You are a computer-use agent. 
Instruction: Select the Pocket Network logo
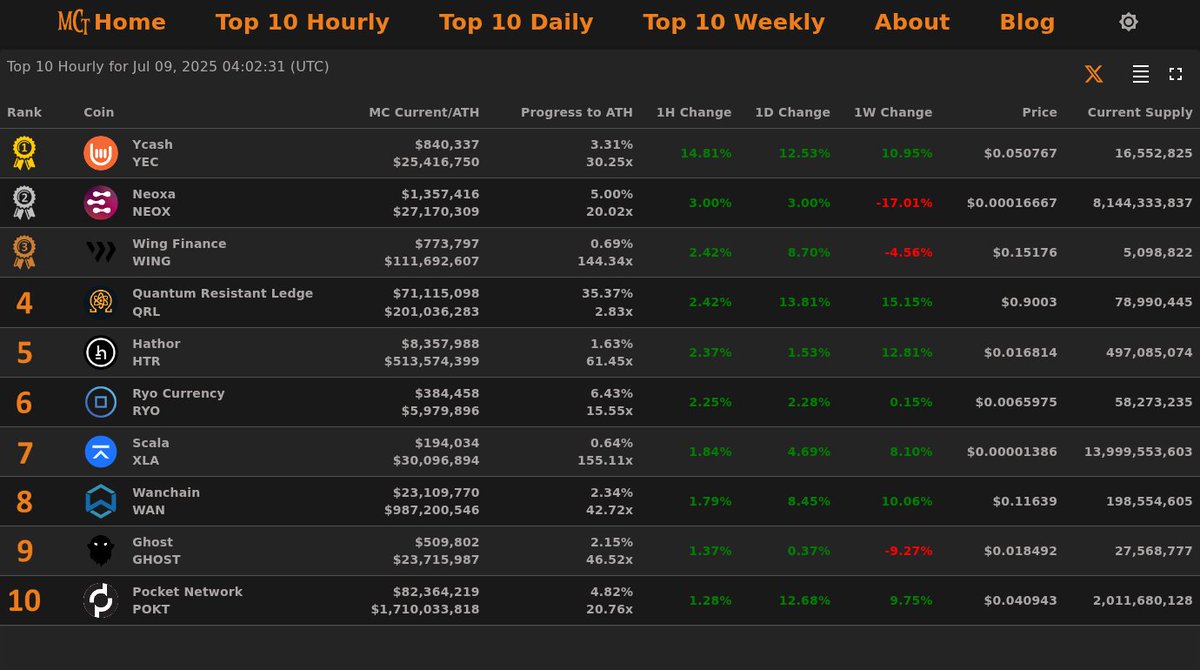100,600
